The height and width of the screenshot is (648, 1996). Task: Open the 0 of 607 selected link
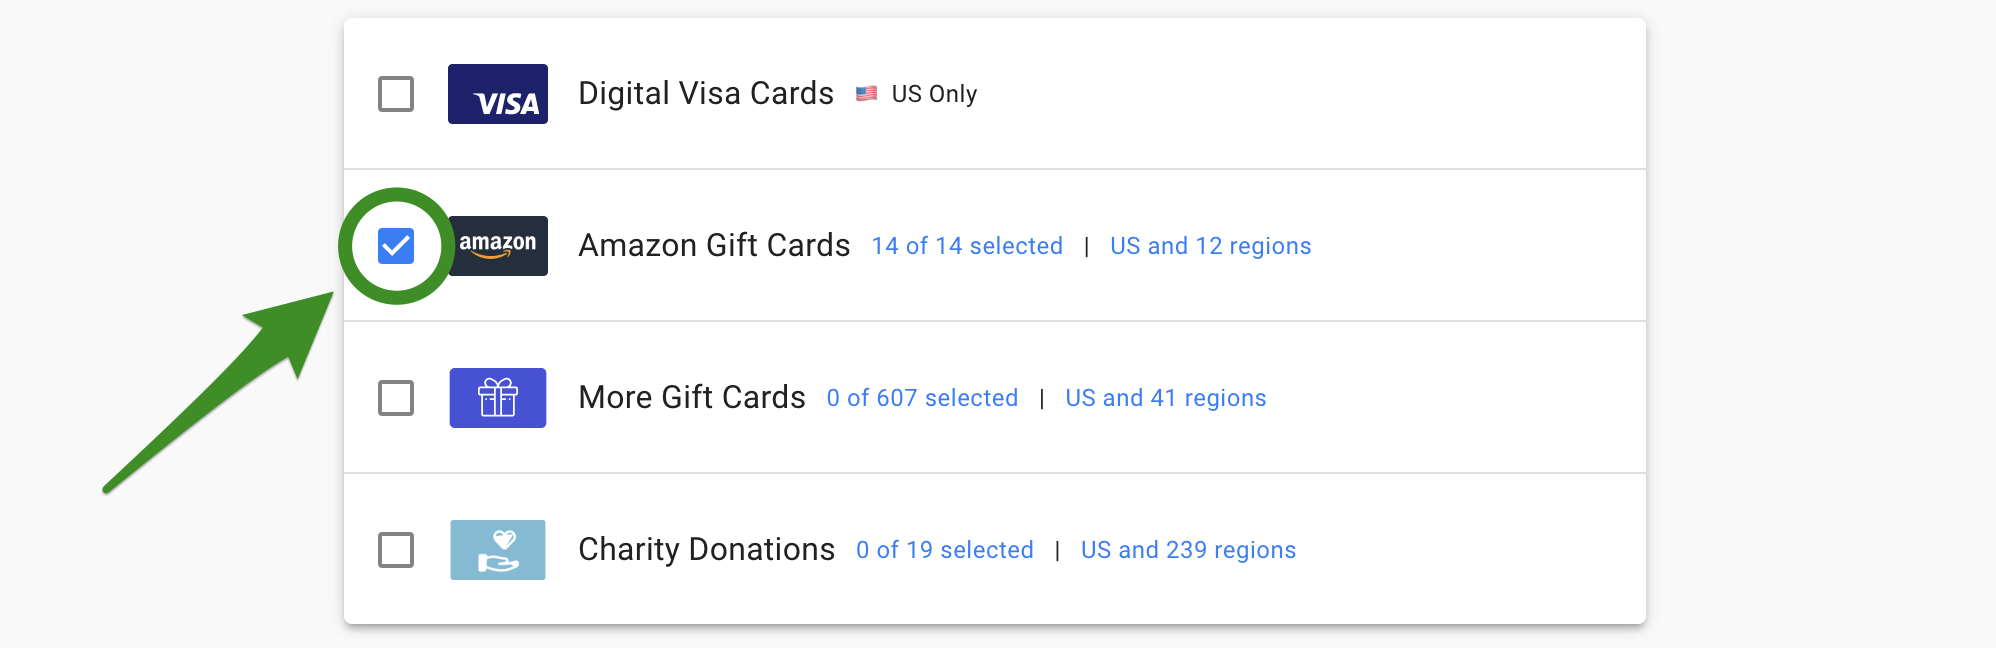pos(922,398)
